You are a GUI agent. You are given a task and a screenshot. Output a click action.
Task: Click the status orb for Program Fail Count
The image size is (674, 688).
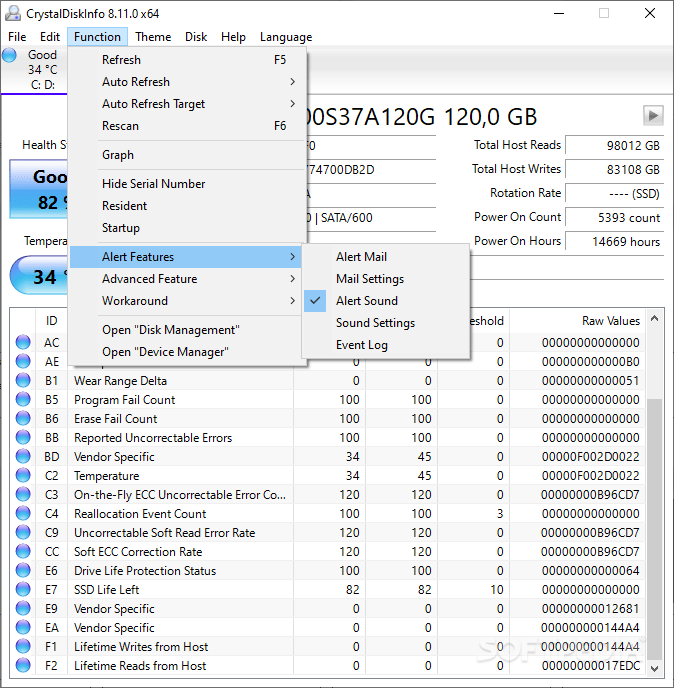(x=23, y=400)
